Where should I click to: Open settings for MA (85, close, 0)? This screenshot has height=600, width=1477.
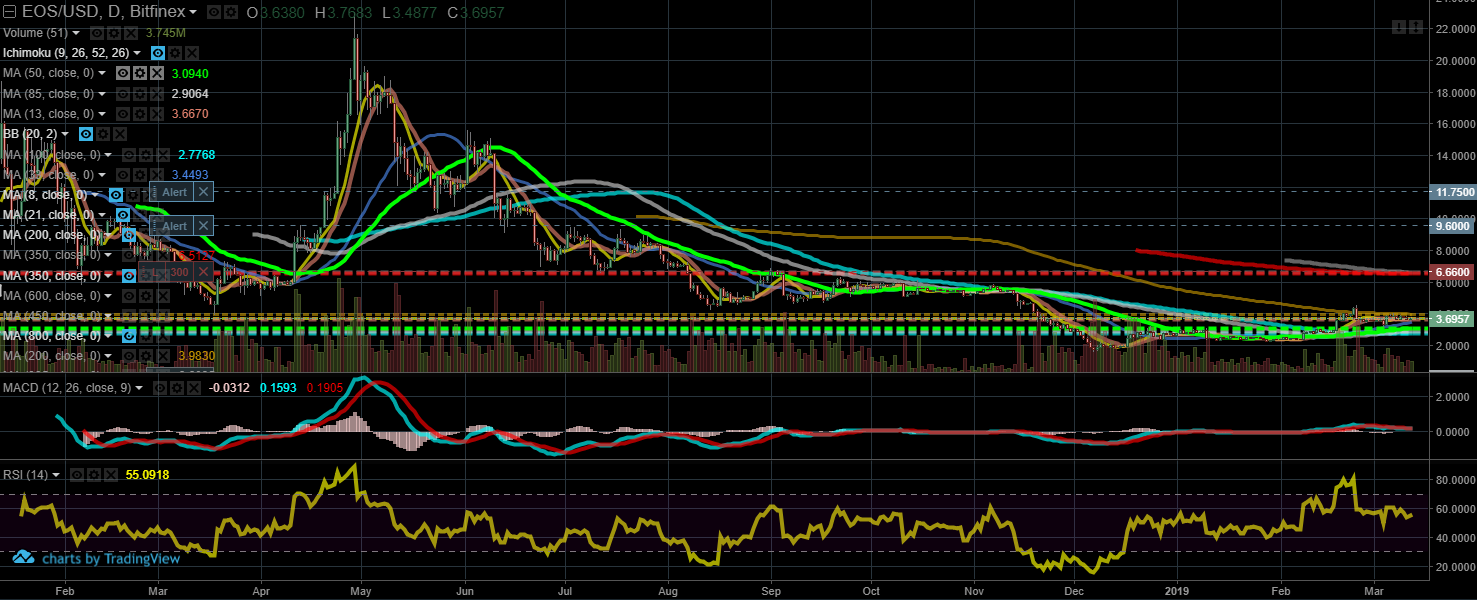(x=140, y=94)
